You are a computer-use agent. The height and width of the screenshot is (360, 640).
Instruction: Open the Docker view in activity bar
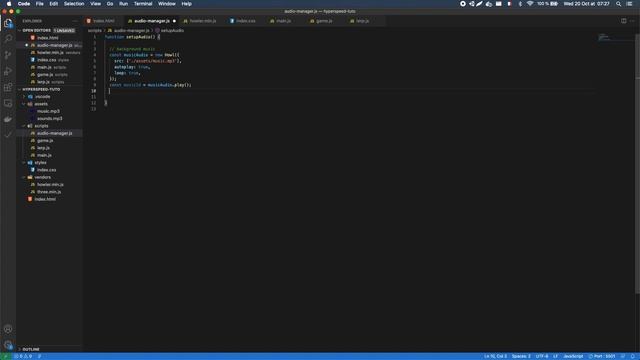pos(8,119)
